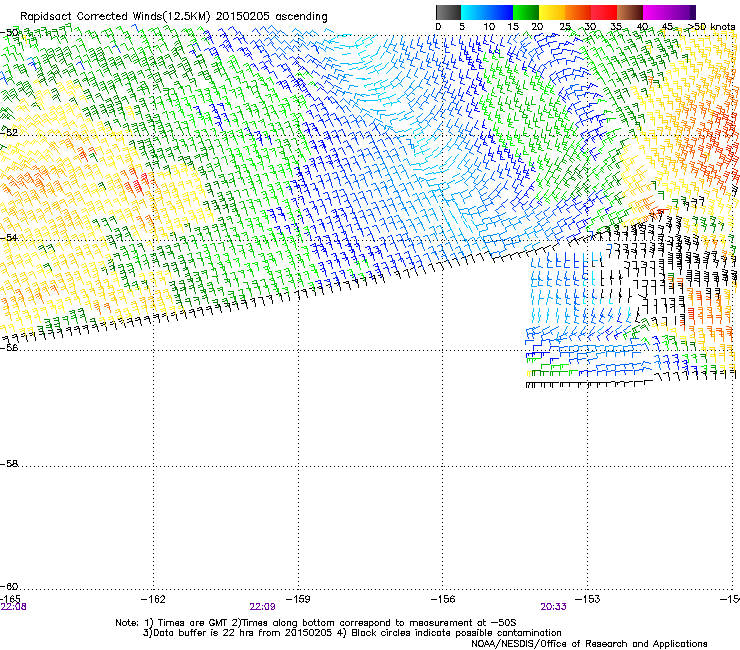The height and width of the screenshot is (650, 740).
Task: Click the yellow 20-25 knots legend swatch
Action: [552, 12]
